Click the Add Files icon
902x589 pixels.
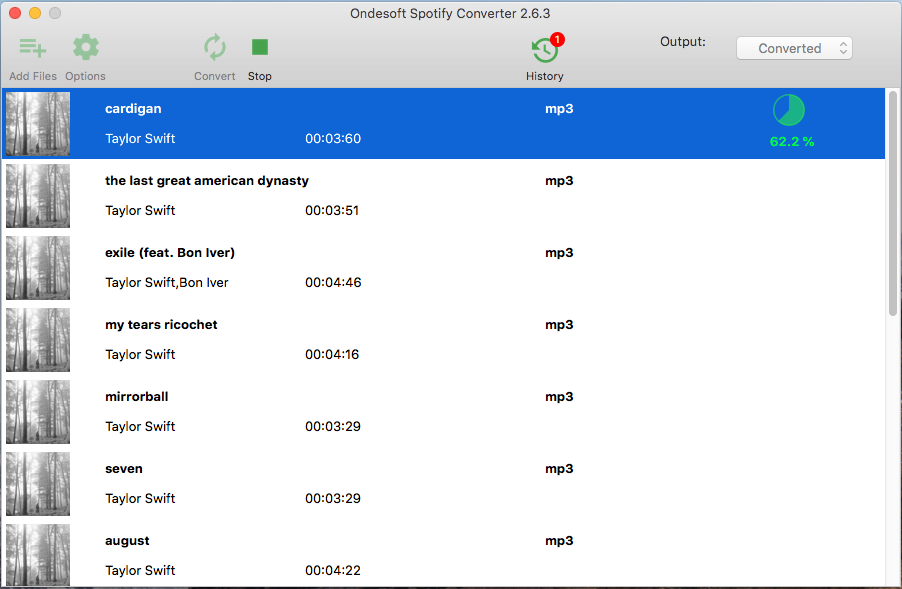tap(33, 48)
